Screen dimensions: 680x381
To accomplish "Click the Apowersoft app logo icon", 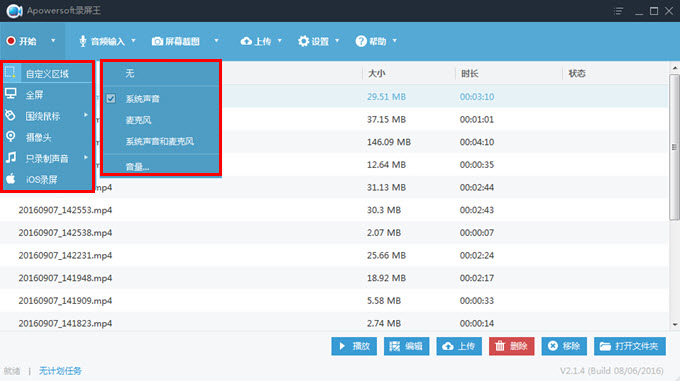I will point(14,11).
